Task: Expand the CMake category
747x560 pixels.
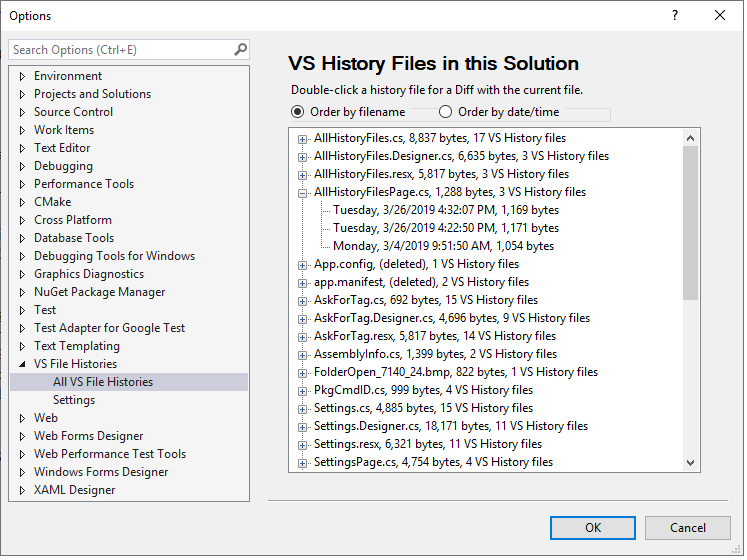Action: pyautogui.click(x=22, y=203)
